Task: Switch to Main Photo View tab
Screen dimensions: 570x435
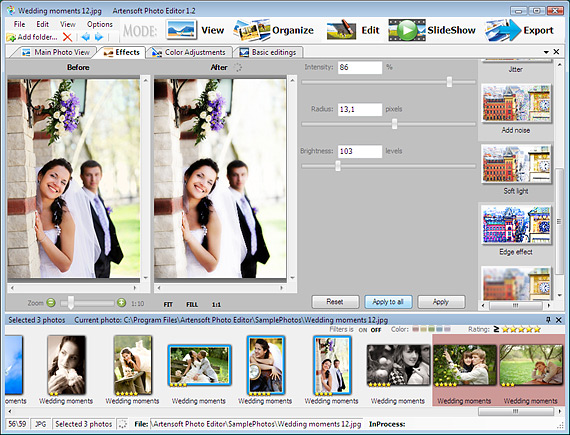Action: coord(55,52)
